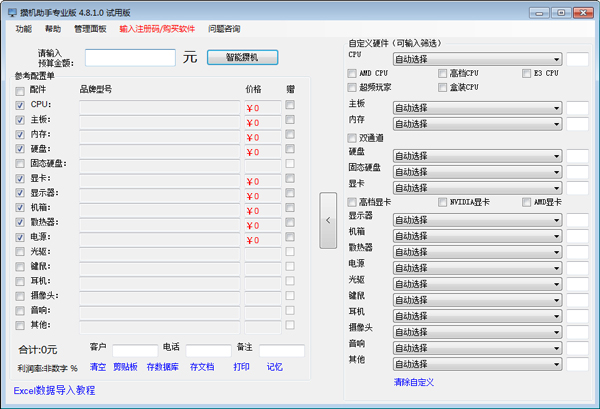600x409 pixels.
Task: Click the price box beside CPU dropdown
Action: [x=577, y=59]
